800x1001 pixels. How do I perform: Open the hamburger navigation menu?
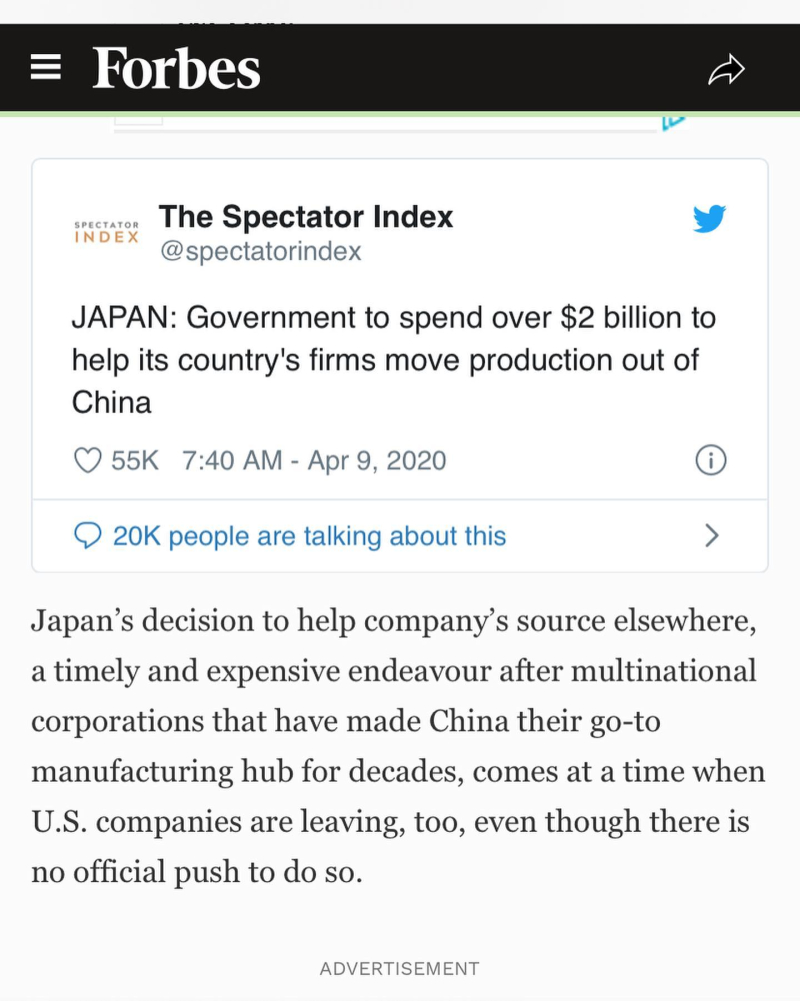tap(46, 67)
